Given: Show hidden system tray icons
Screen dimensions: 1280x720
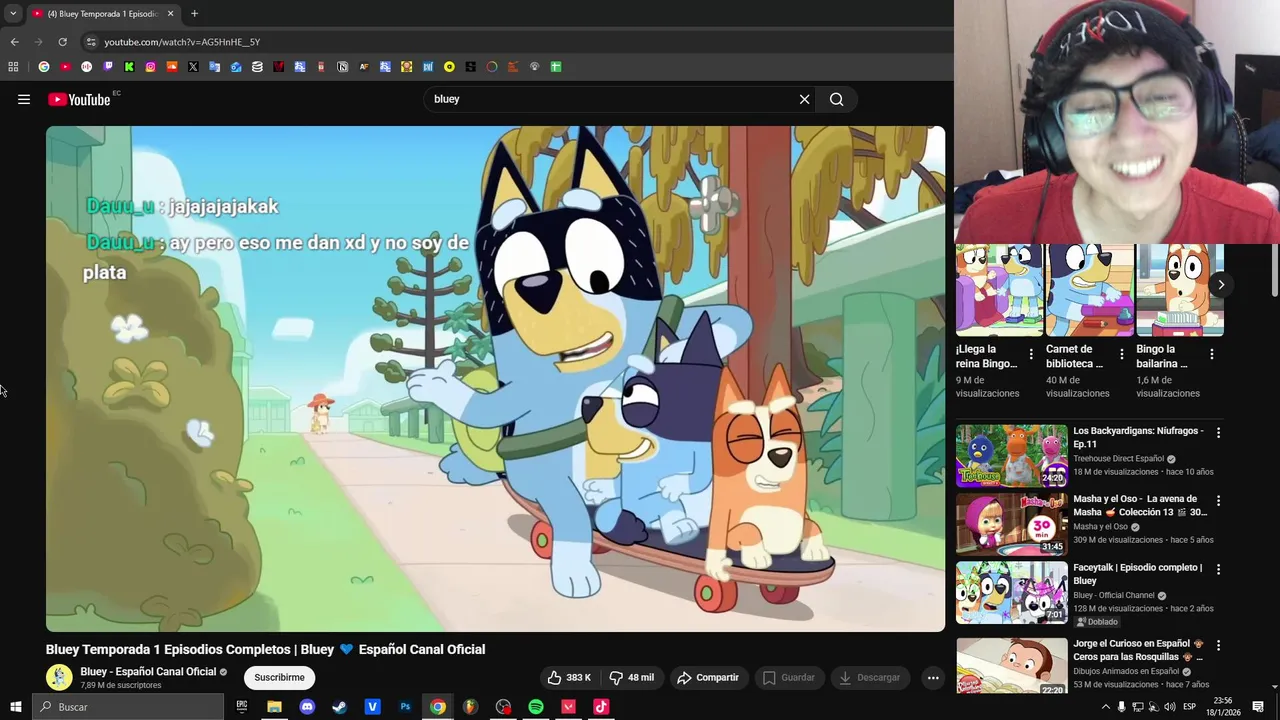Looking at the screenshot, I should (1105, 707).
